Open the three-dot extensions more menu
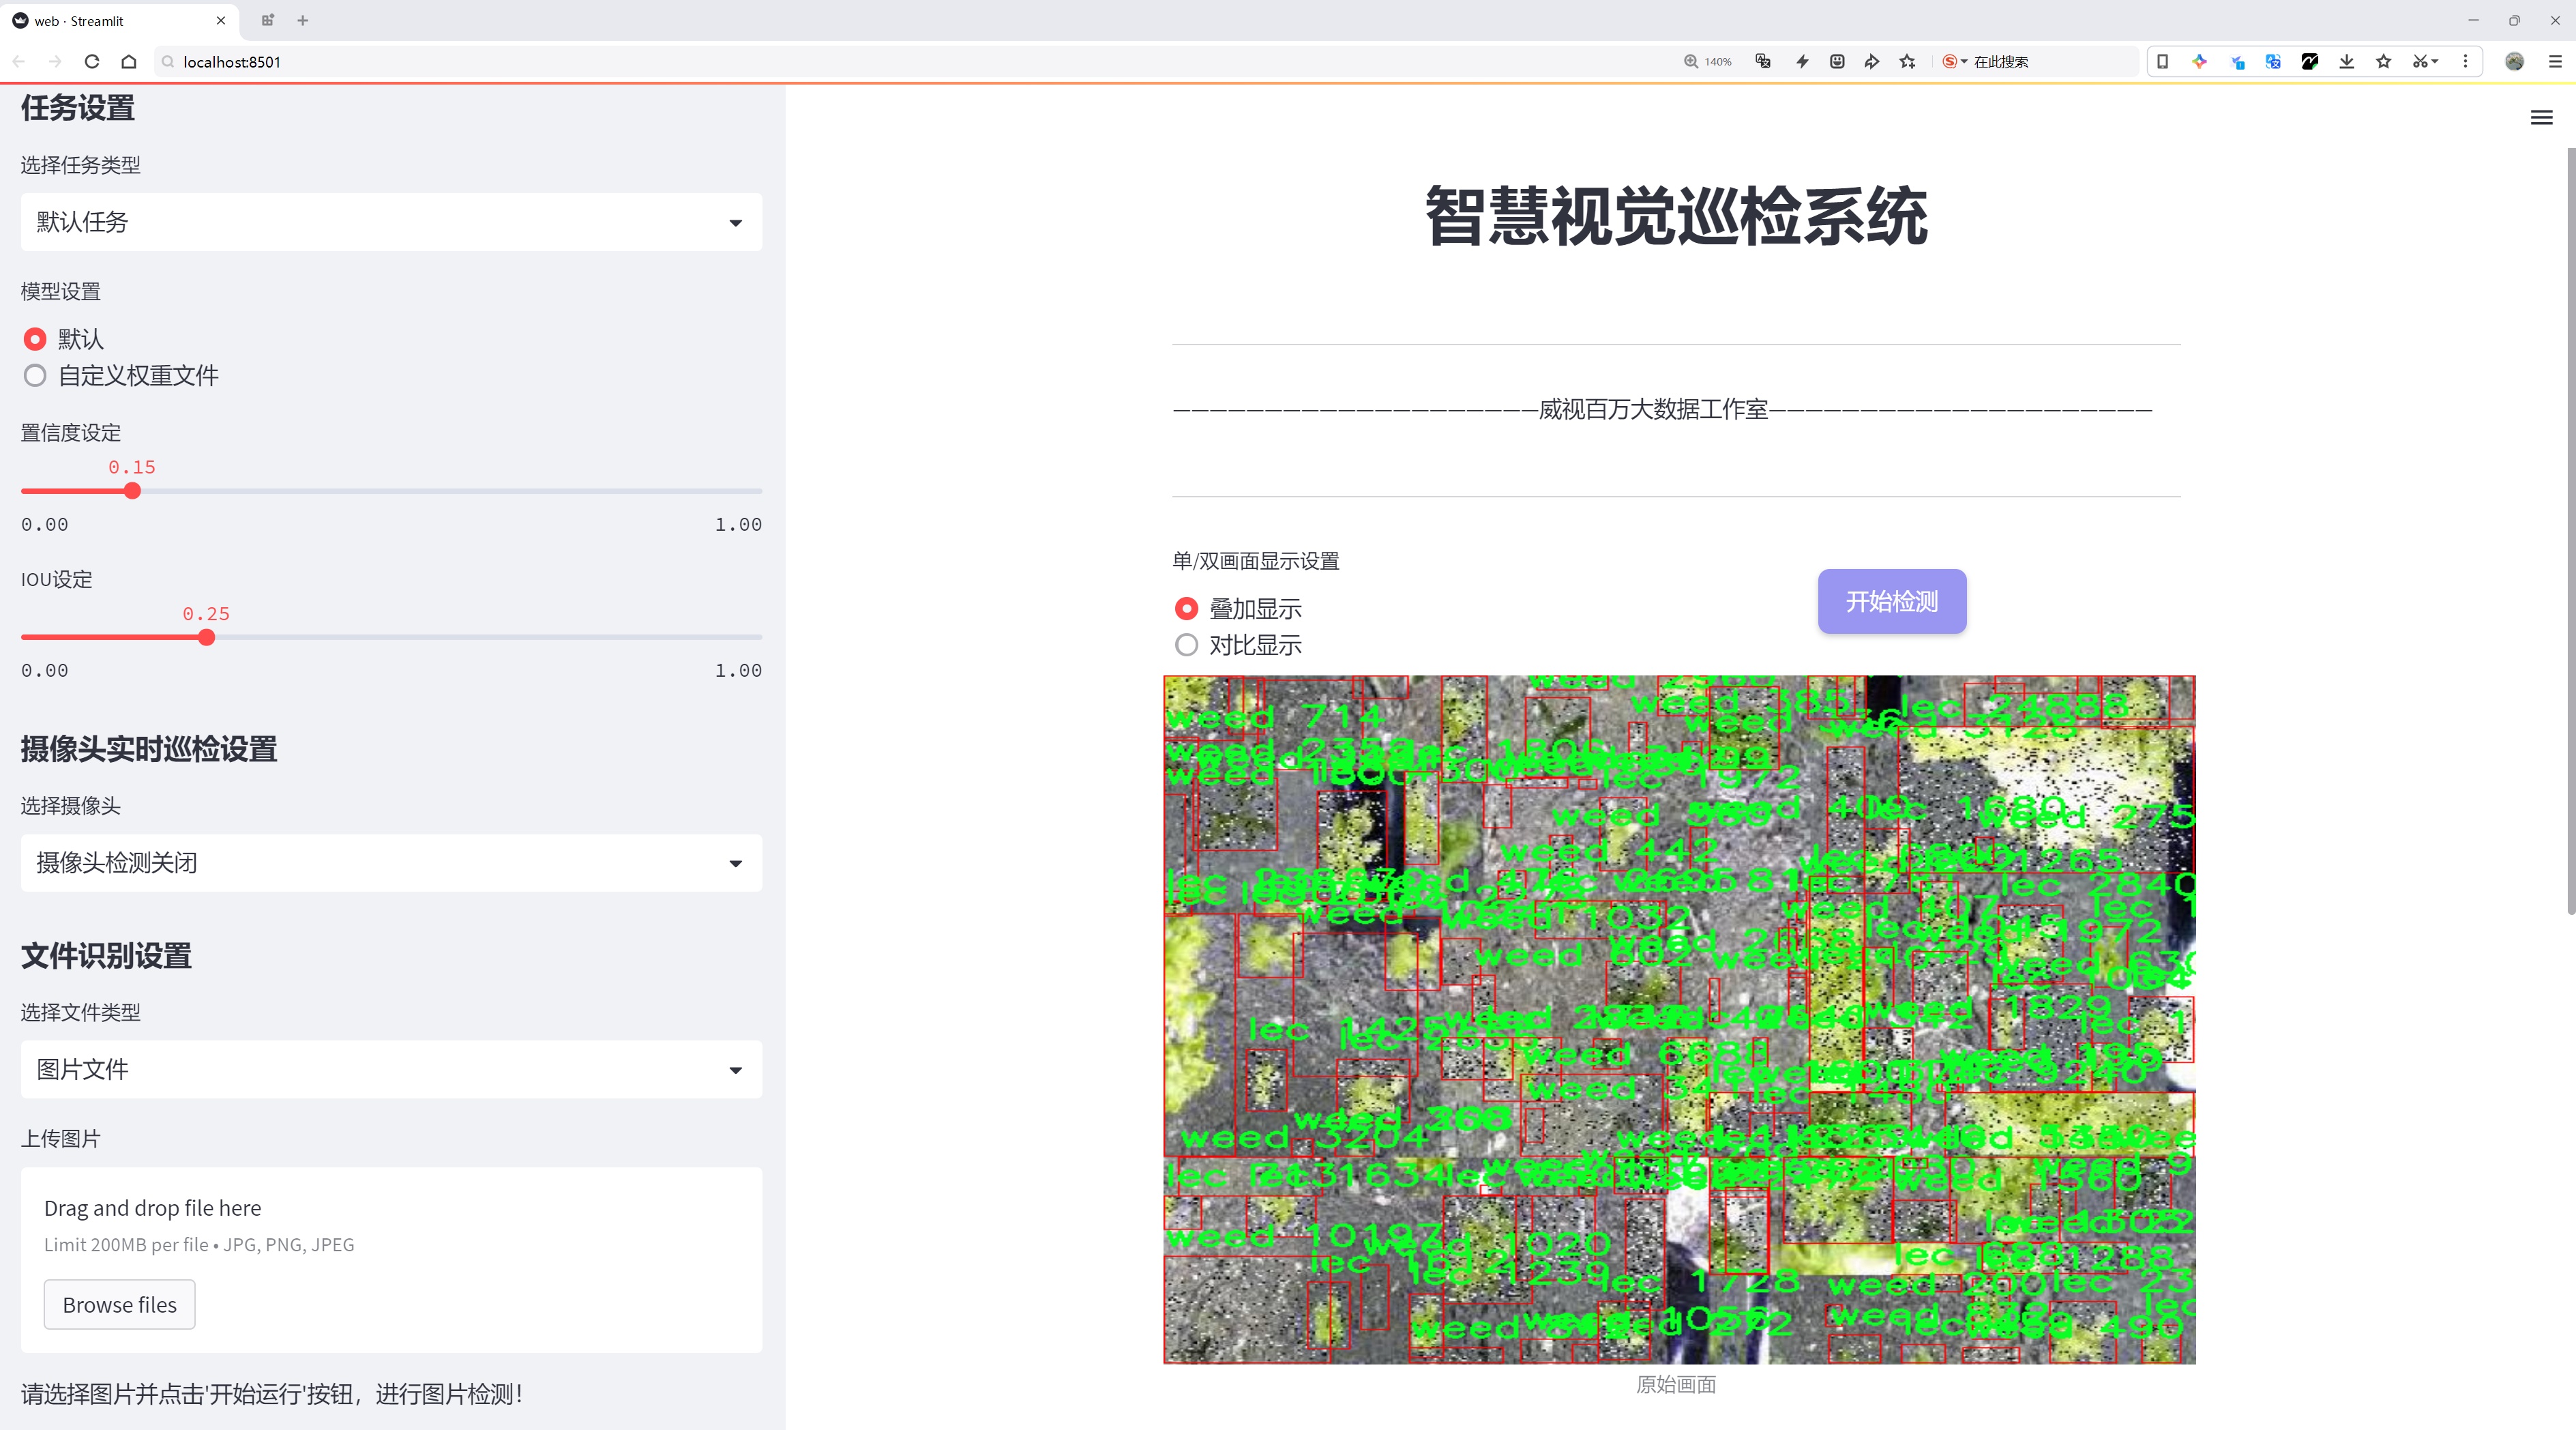 click(2465, 62)
